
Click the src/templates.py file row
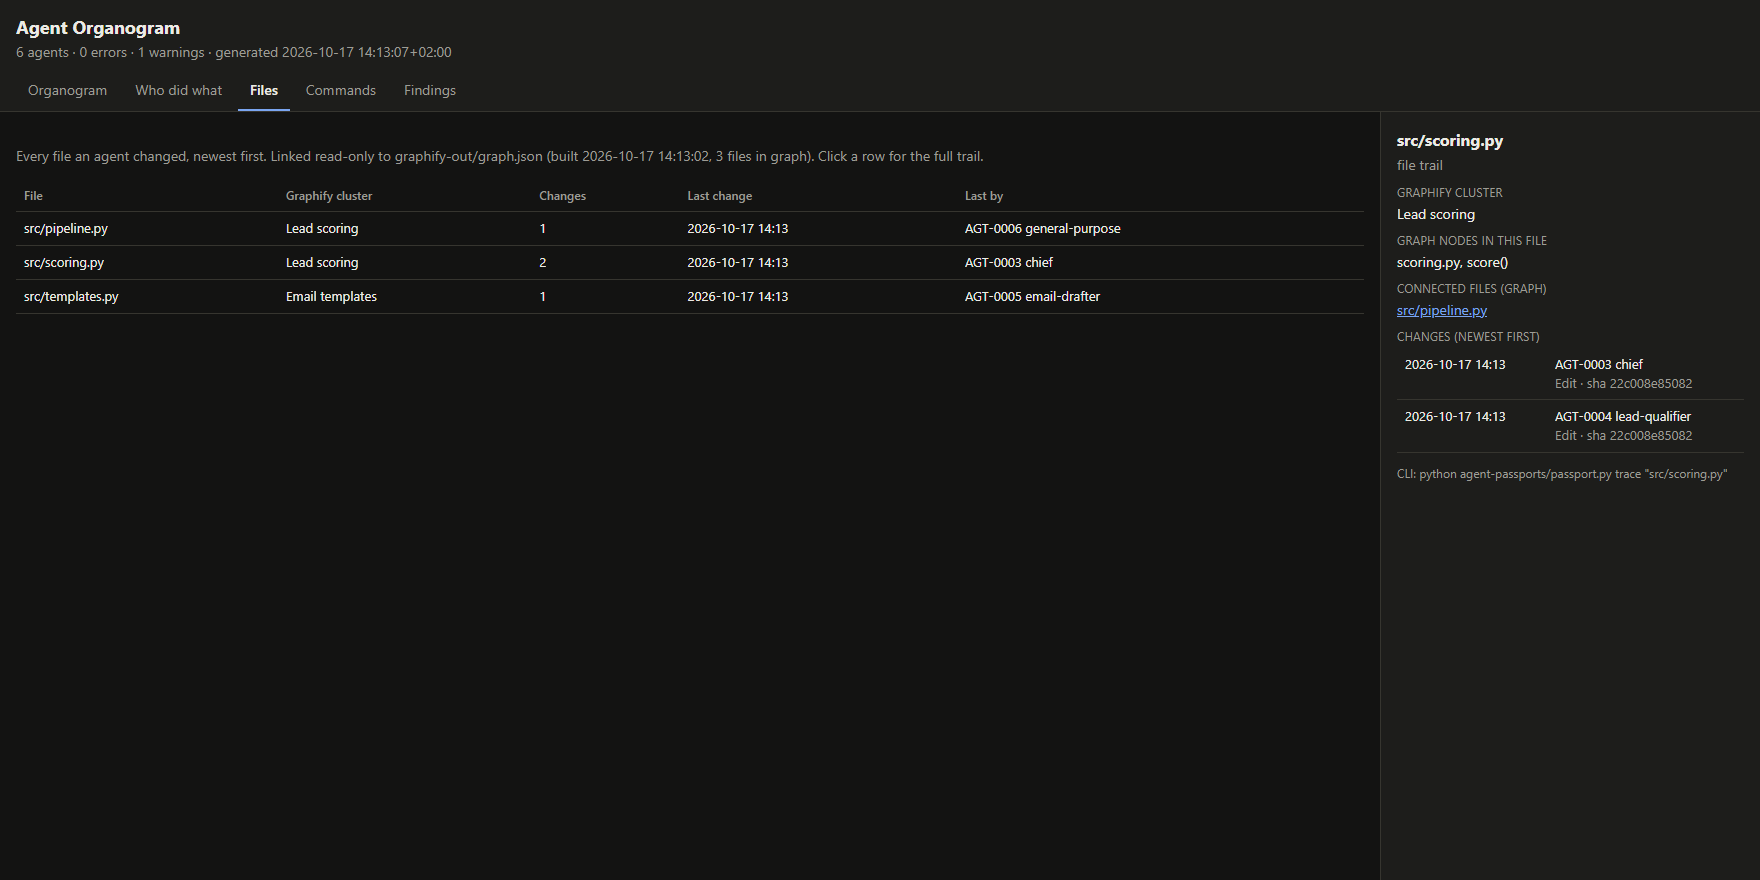[690, 297]
